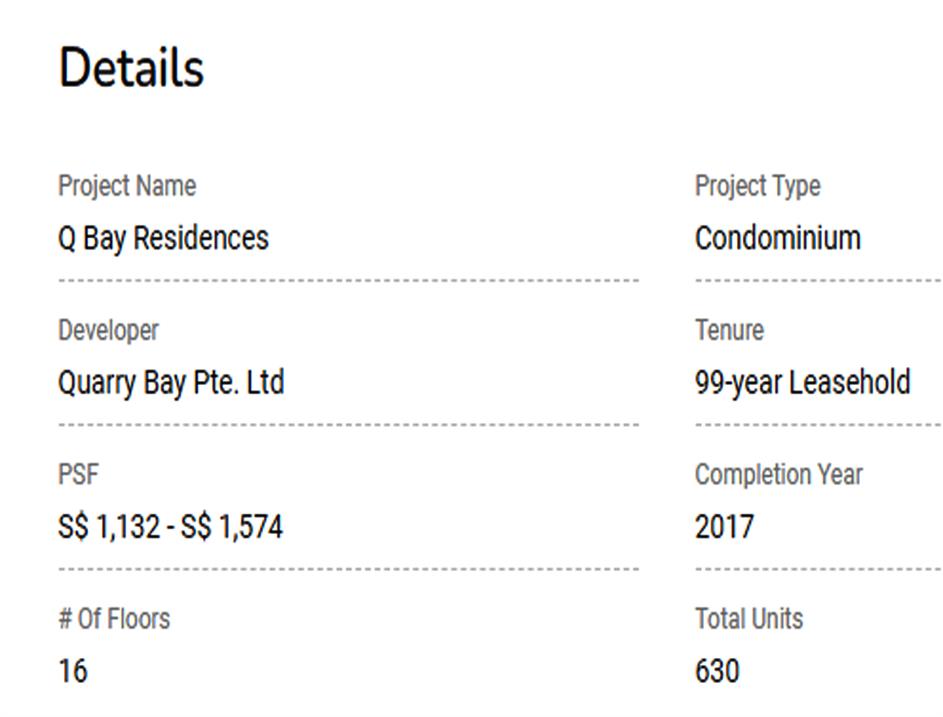The image size is (943, 717).
Task: Click the Total Units label
Action: [x=748, y=618]
